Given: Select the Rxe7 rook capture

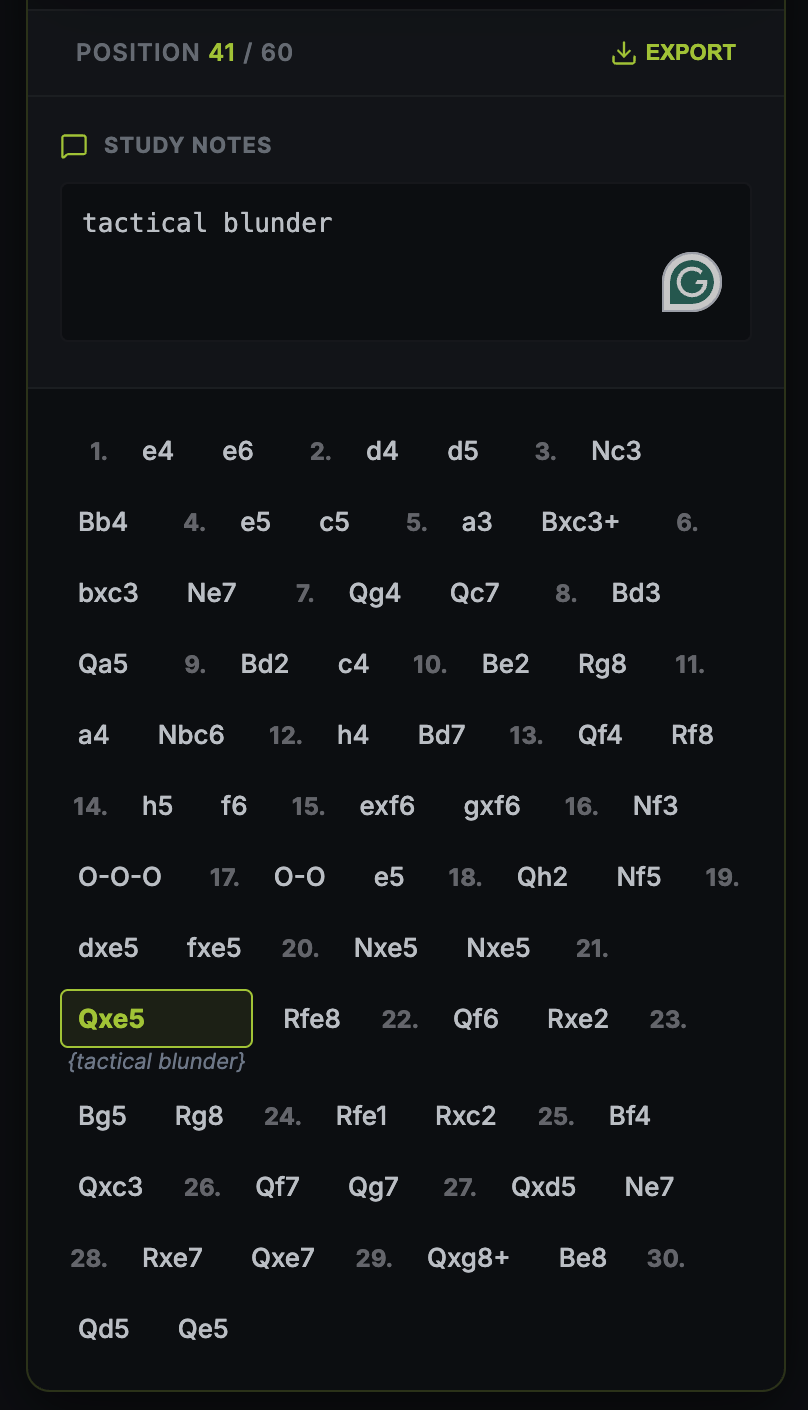Looking at the screenshot, I should coord(171,1258).
